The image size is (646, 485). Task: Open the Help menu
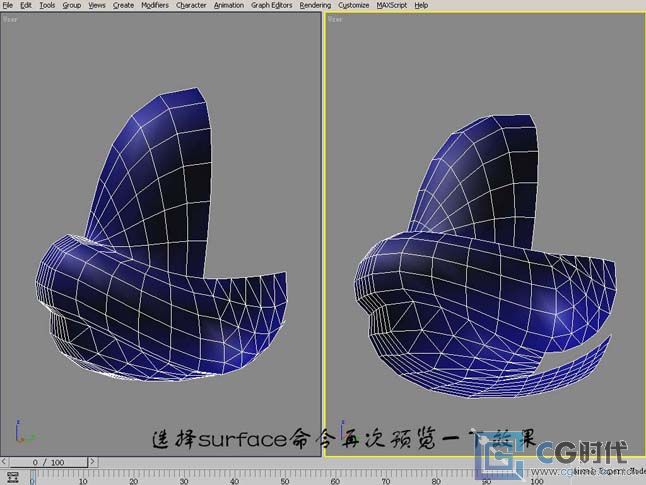(x=421, y=5)
